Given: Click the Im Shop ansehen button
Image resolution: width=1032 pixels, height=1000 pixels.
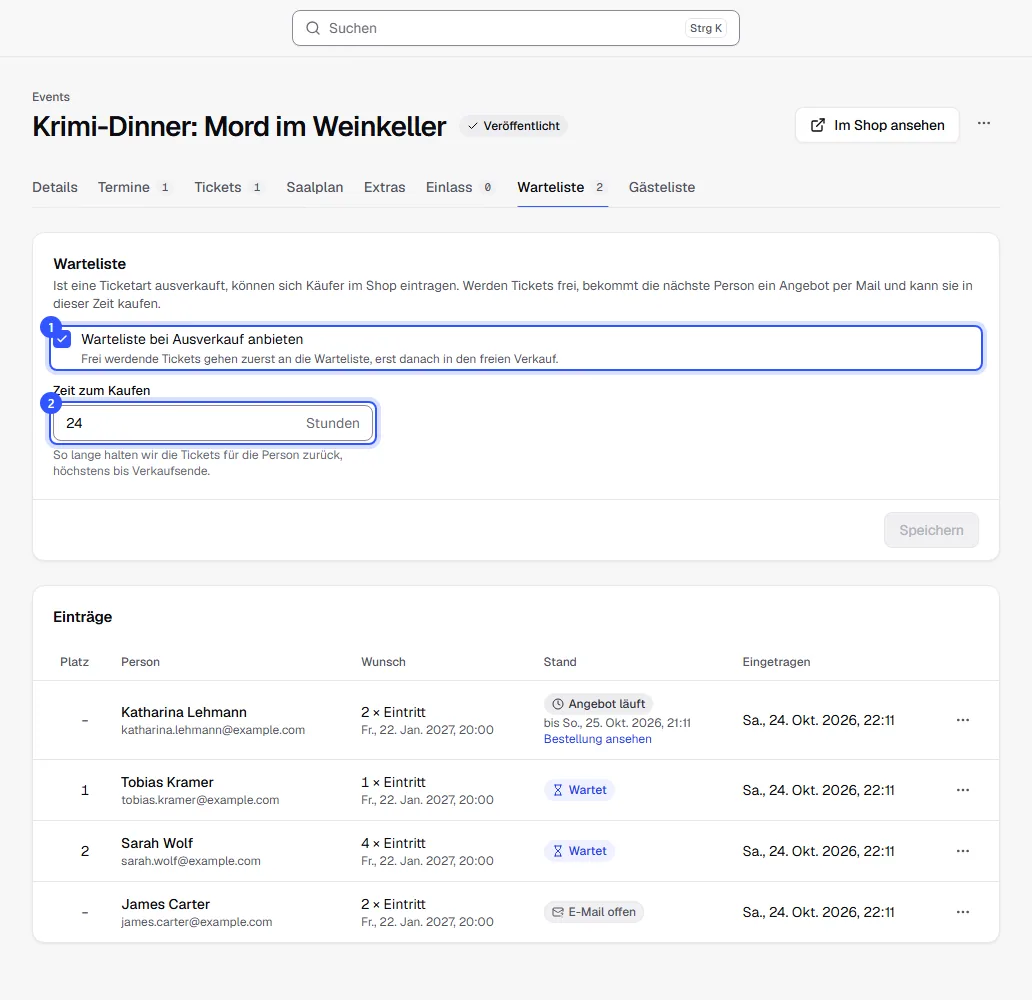Looking at the screenshot, I should [x=877, y=125].
